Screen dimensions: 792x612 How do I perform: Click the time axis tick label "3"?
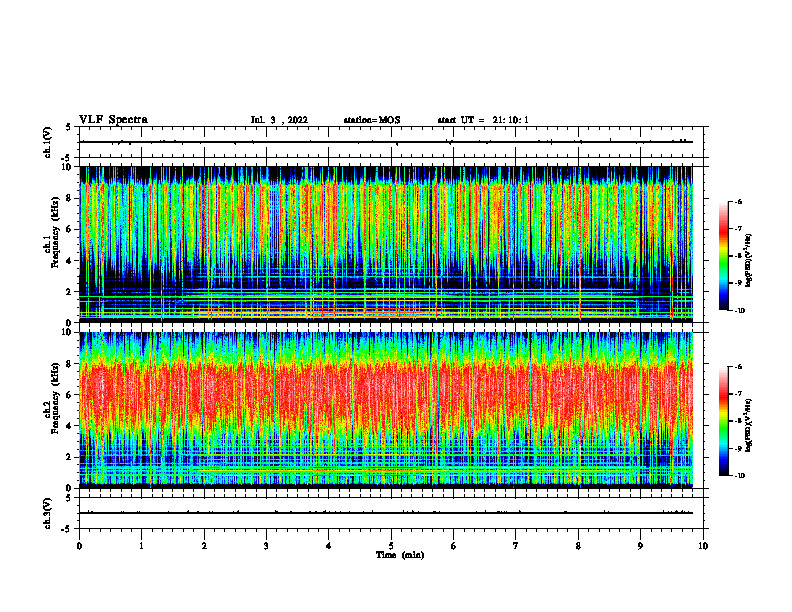(x=266, y=546)
